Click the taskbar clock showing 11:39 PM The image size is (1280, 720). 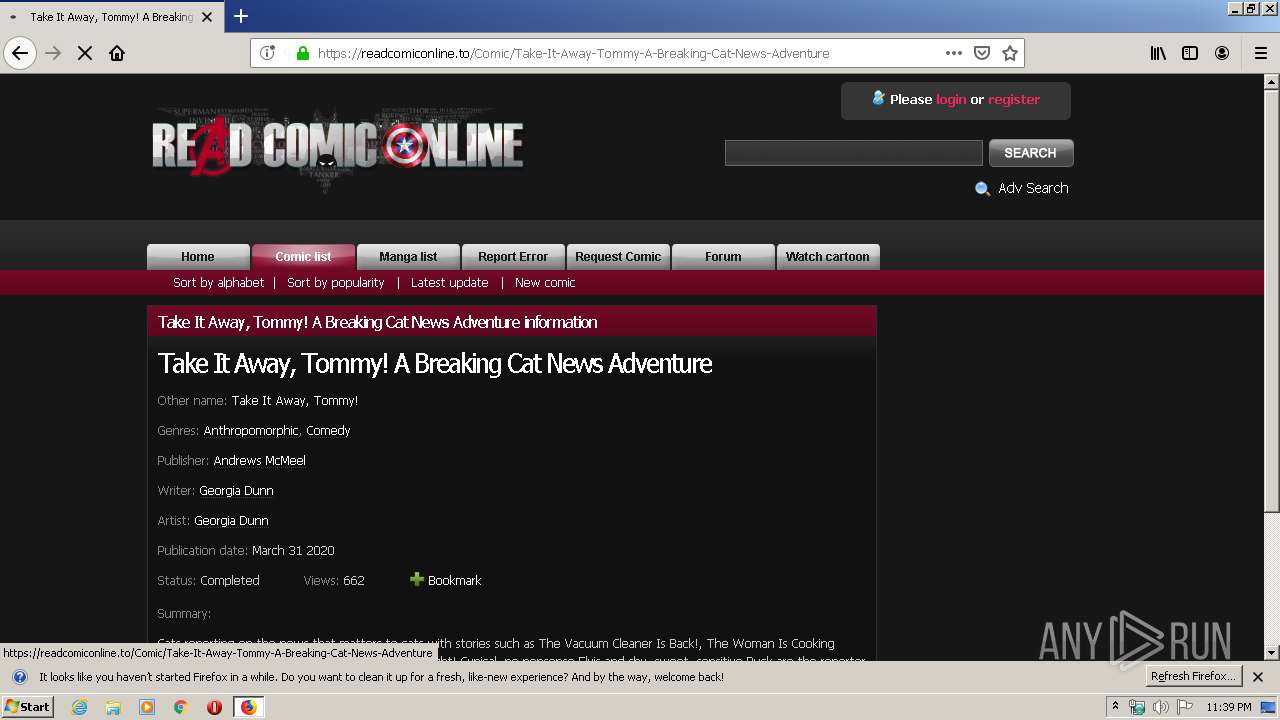pyautogui.click(x=1229, y=707)
